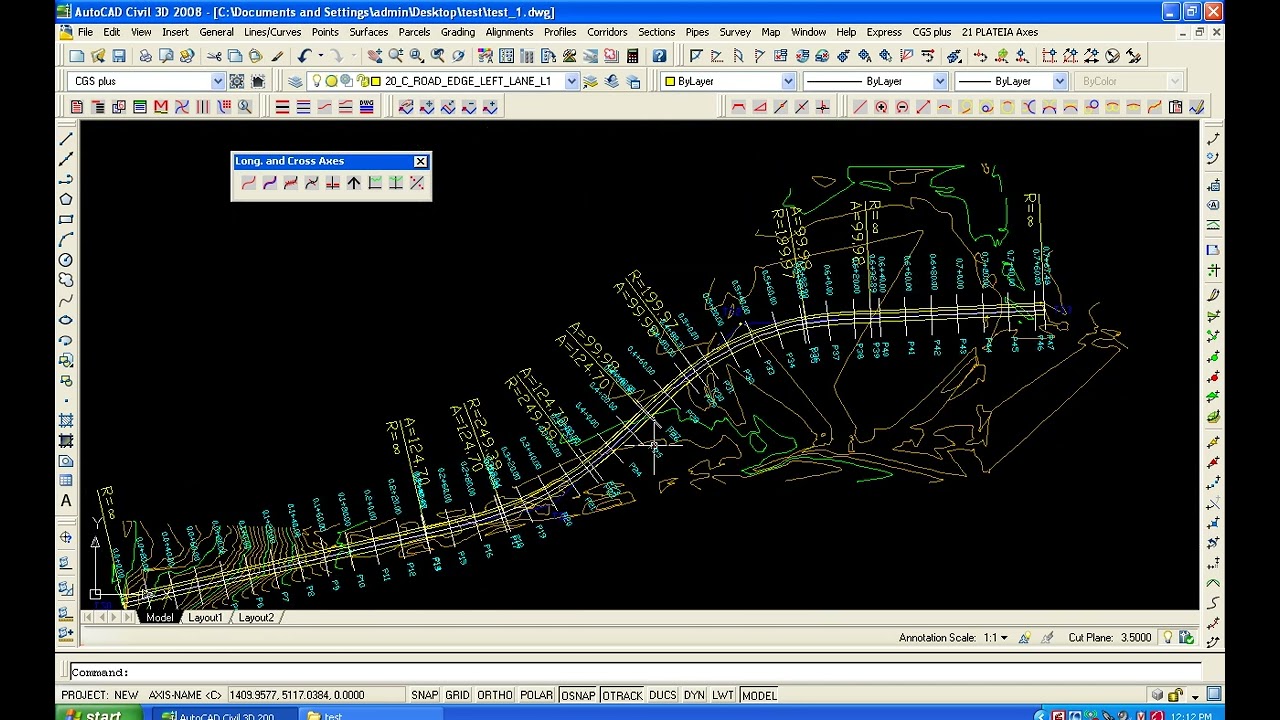Click the Plot/Print icon

tap(145, 56)
